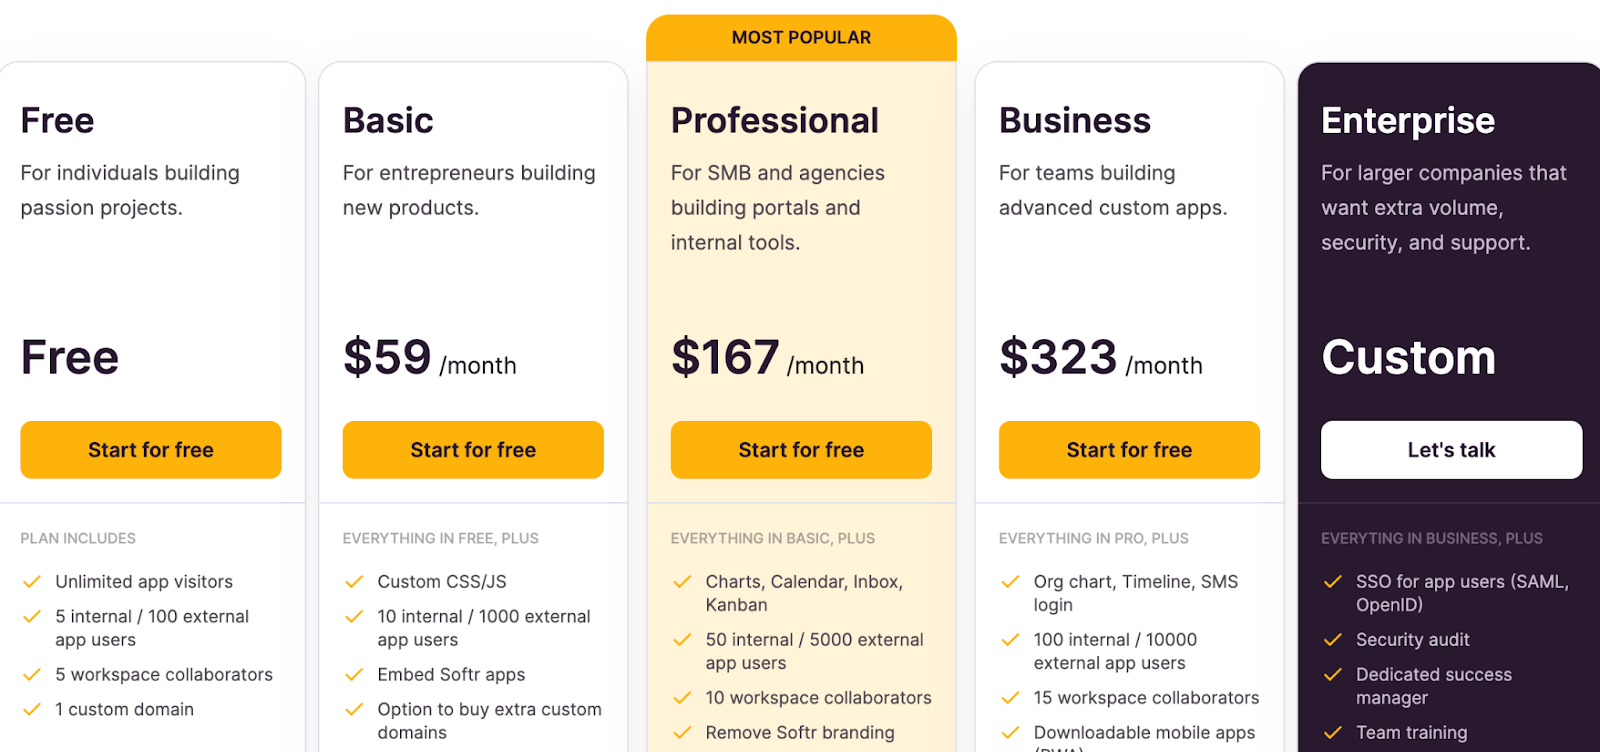Click "Start for free" under the Free plan

pos(150,449)
